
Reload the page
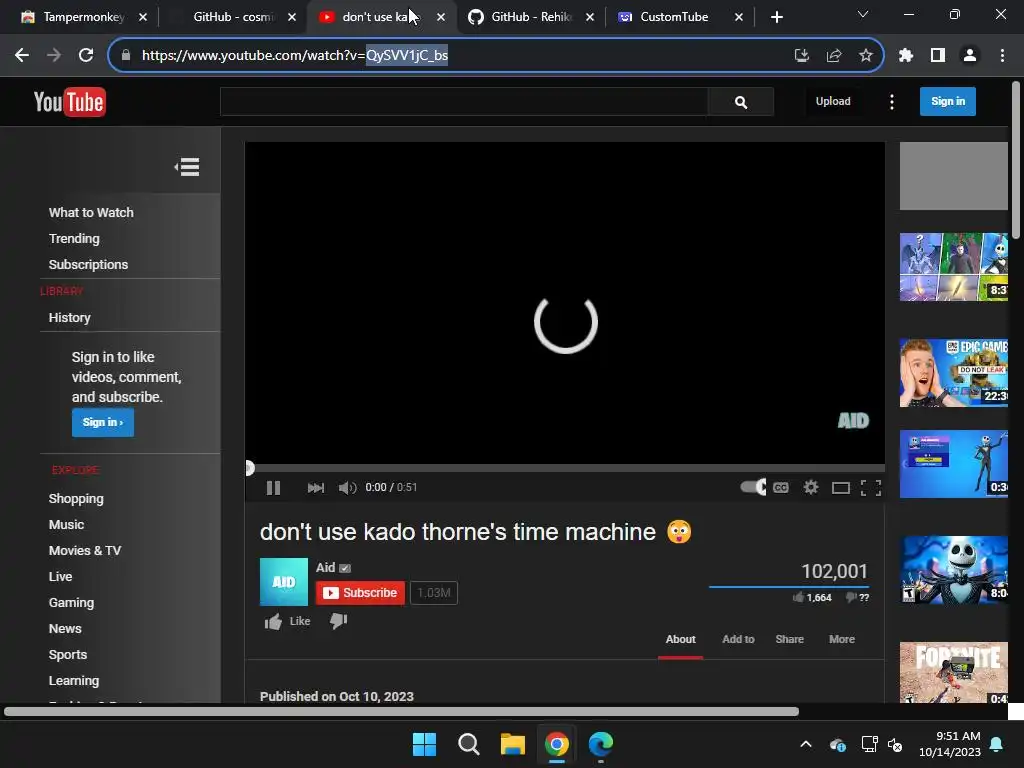pyautogui.click(x=86, y=56)
